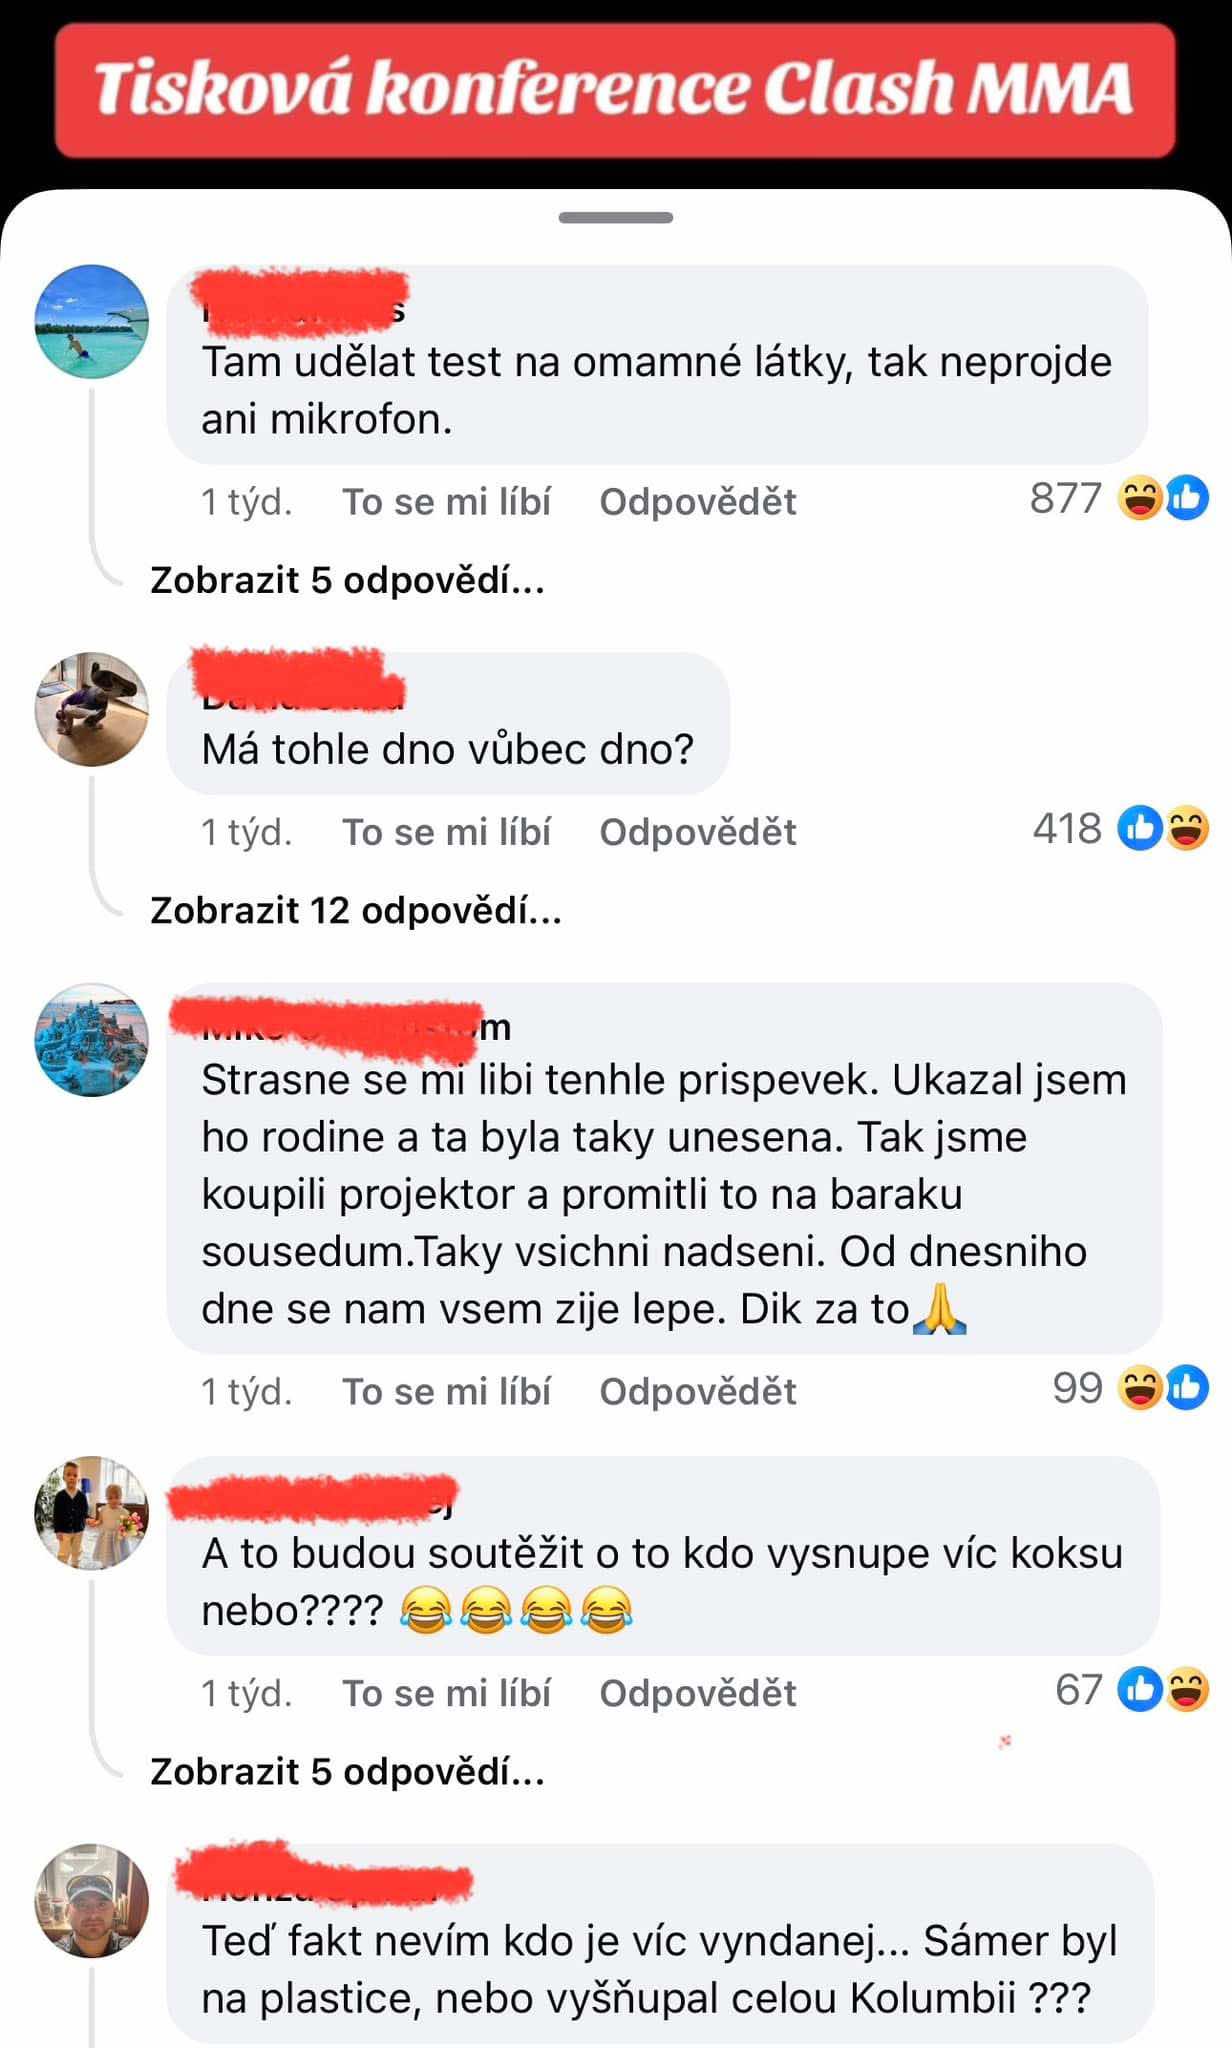Screen dimensions: 1232x2048
Task: Reply to the projektor comment
Action: [698, 1391]
